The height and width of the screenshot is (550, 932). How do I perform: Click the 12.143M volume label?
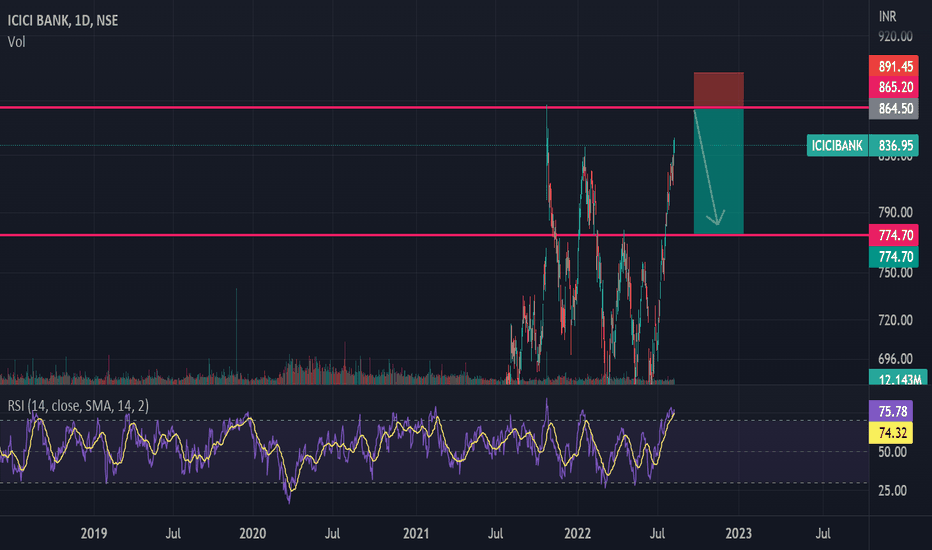click(898, 378)
